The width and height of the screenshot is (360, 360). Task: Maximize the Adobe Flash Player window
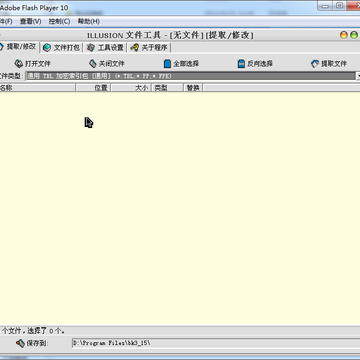pos(339,6)
